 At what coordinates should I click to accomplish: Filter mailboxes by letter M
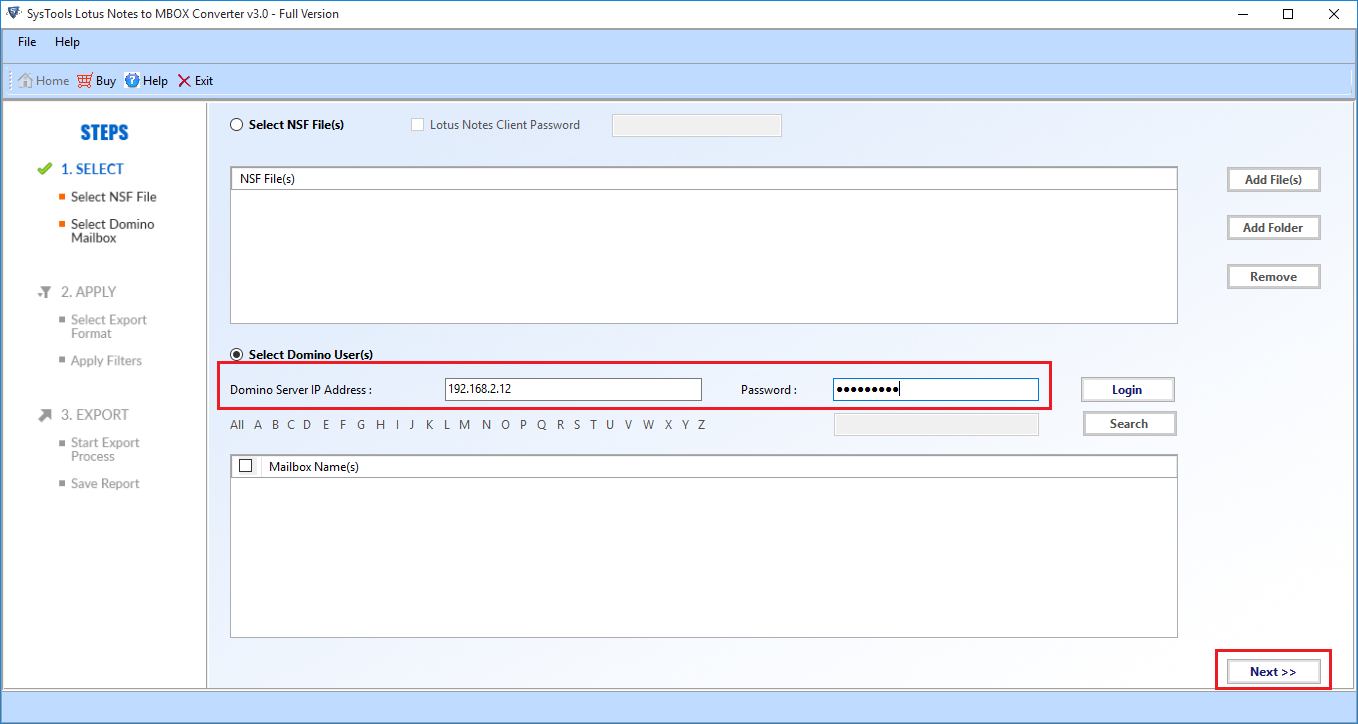(464, 425)
